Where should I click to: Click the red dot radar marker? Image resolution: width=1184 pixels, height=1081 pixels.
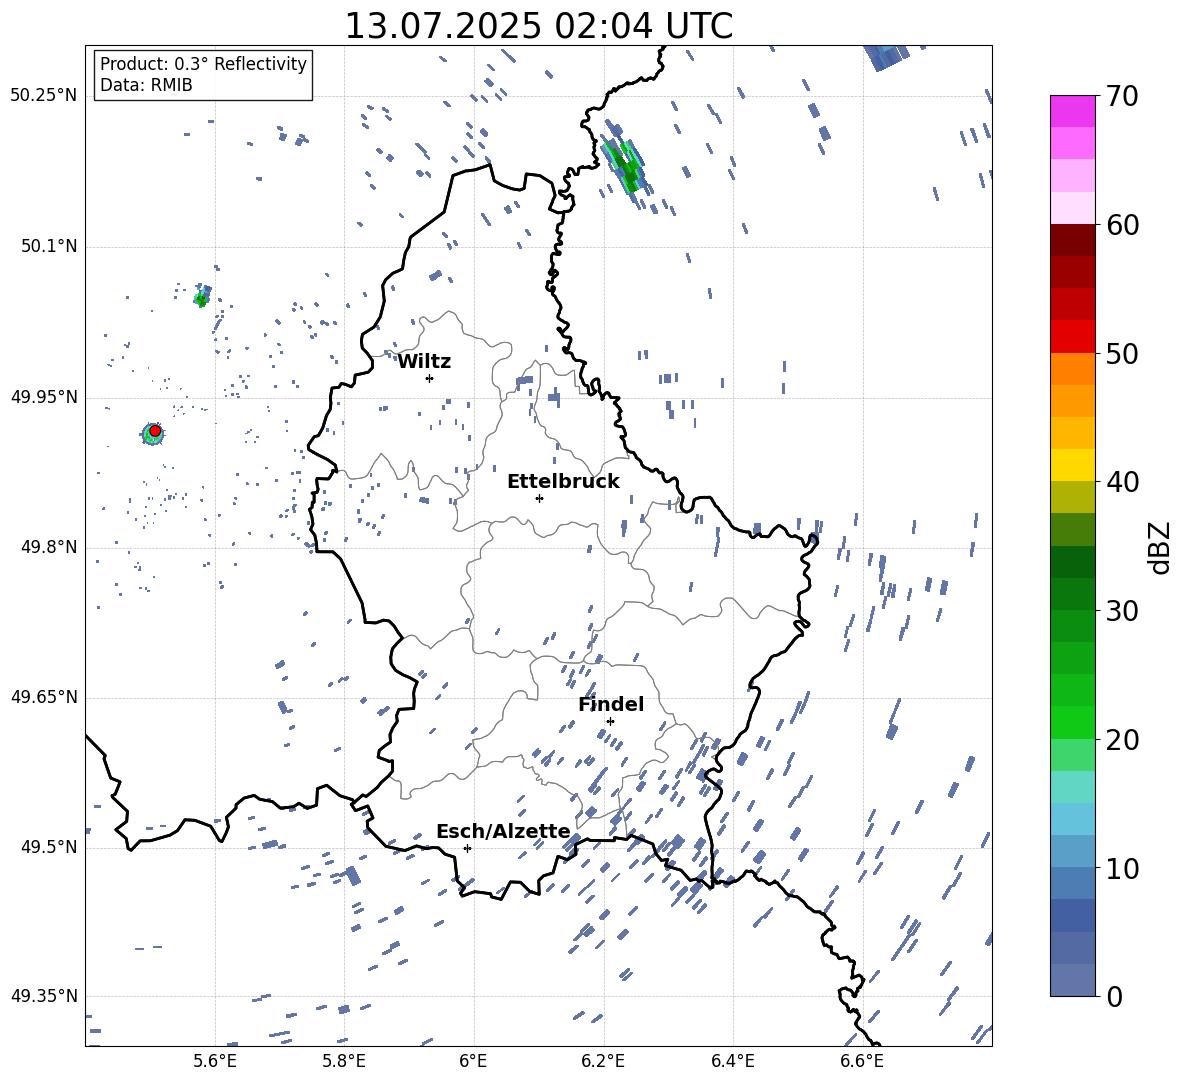[155, 431]
